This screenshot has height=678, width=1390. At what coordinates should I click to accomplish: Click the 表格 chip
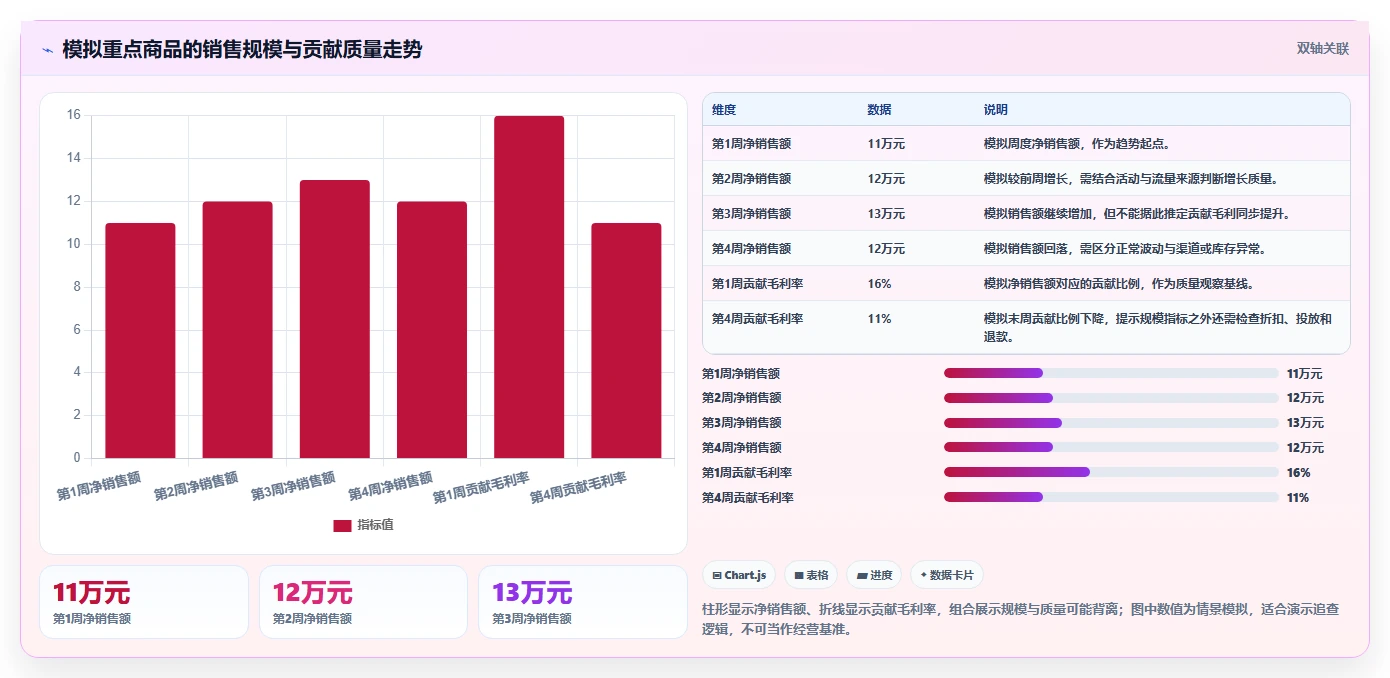811,575
